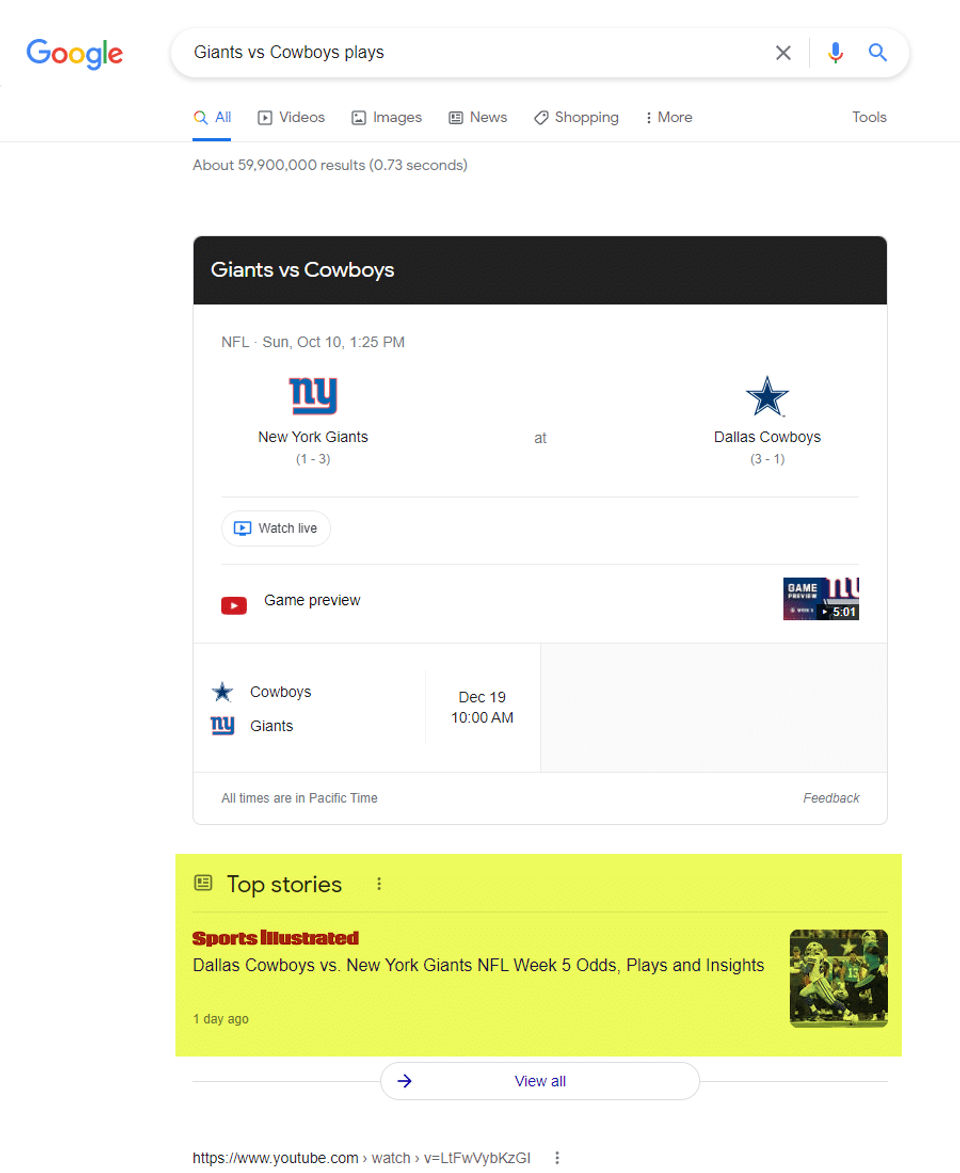Click the Giants vs Cowboys card header
This screenshot has width=960, height=1173.
pos(539,270)
